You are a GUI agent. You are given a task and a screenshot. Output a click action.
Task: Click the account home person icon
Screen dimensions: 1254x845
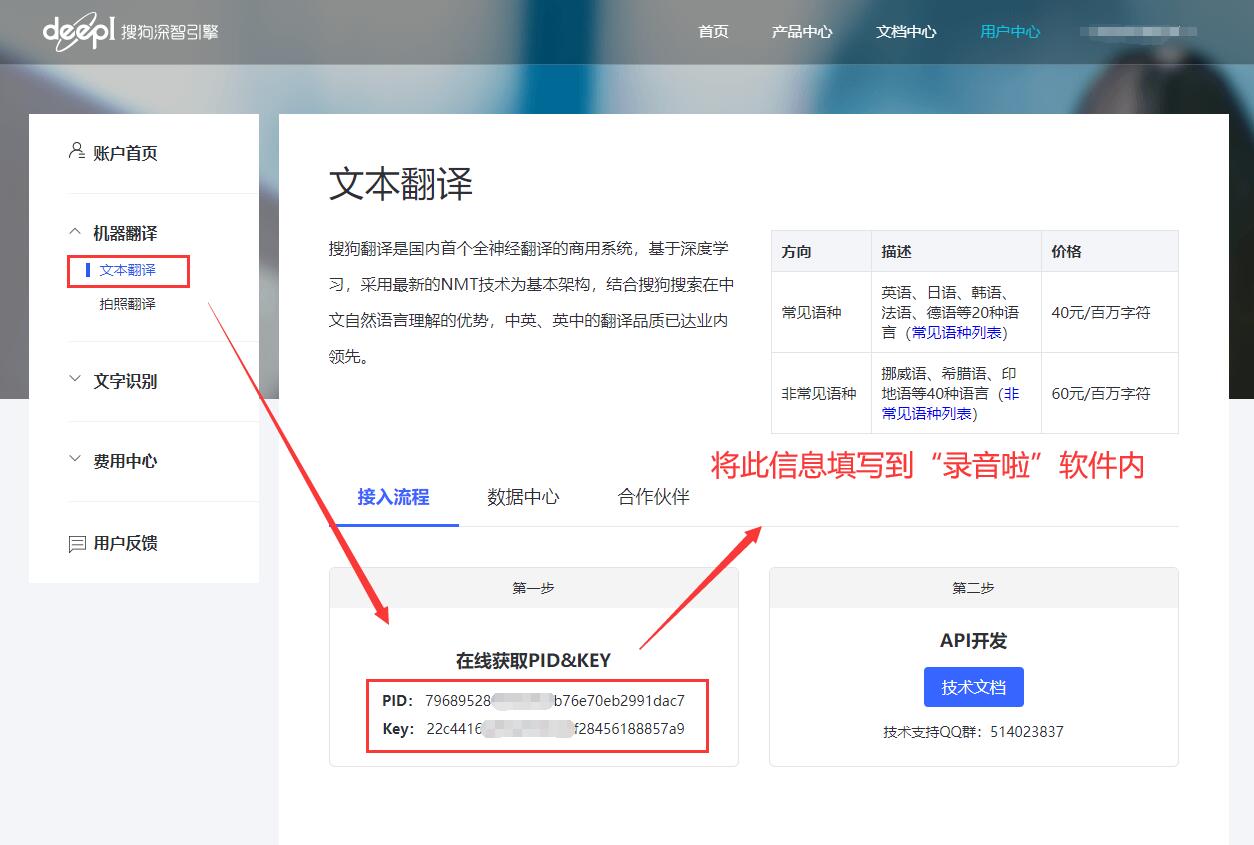pyautogui.click(x=76, y=152)
